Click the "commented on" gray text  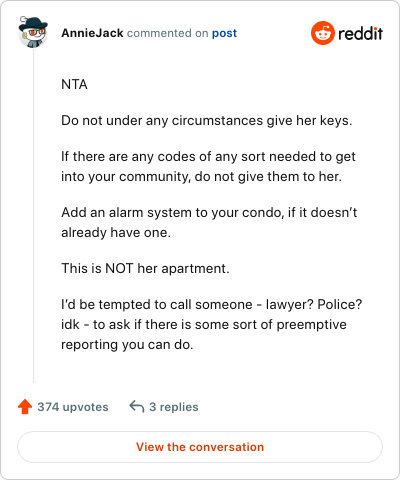pyautogui.click(x=168, y=33)
